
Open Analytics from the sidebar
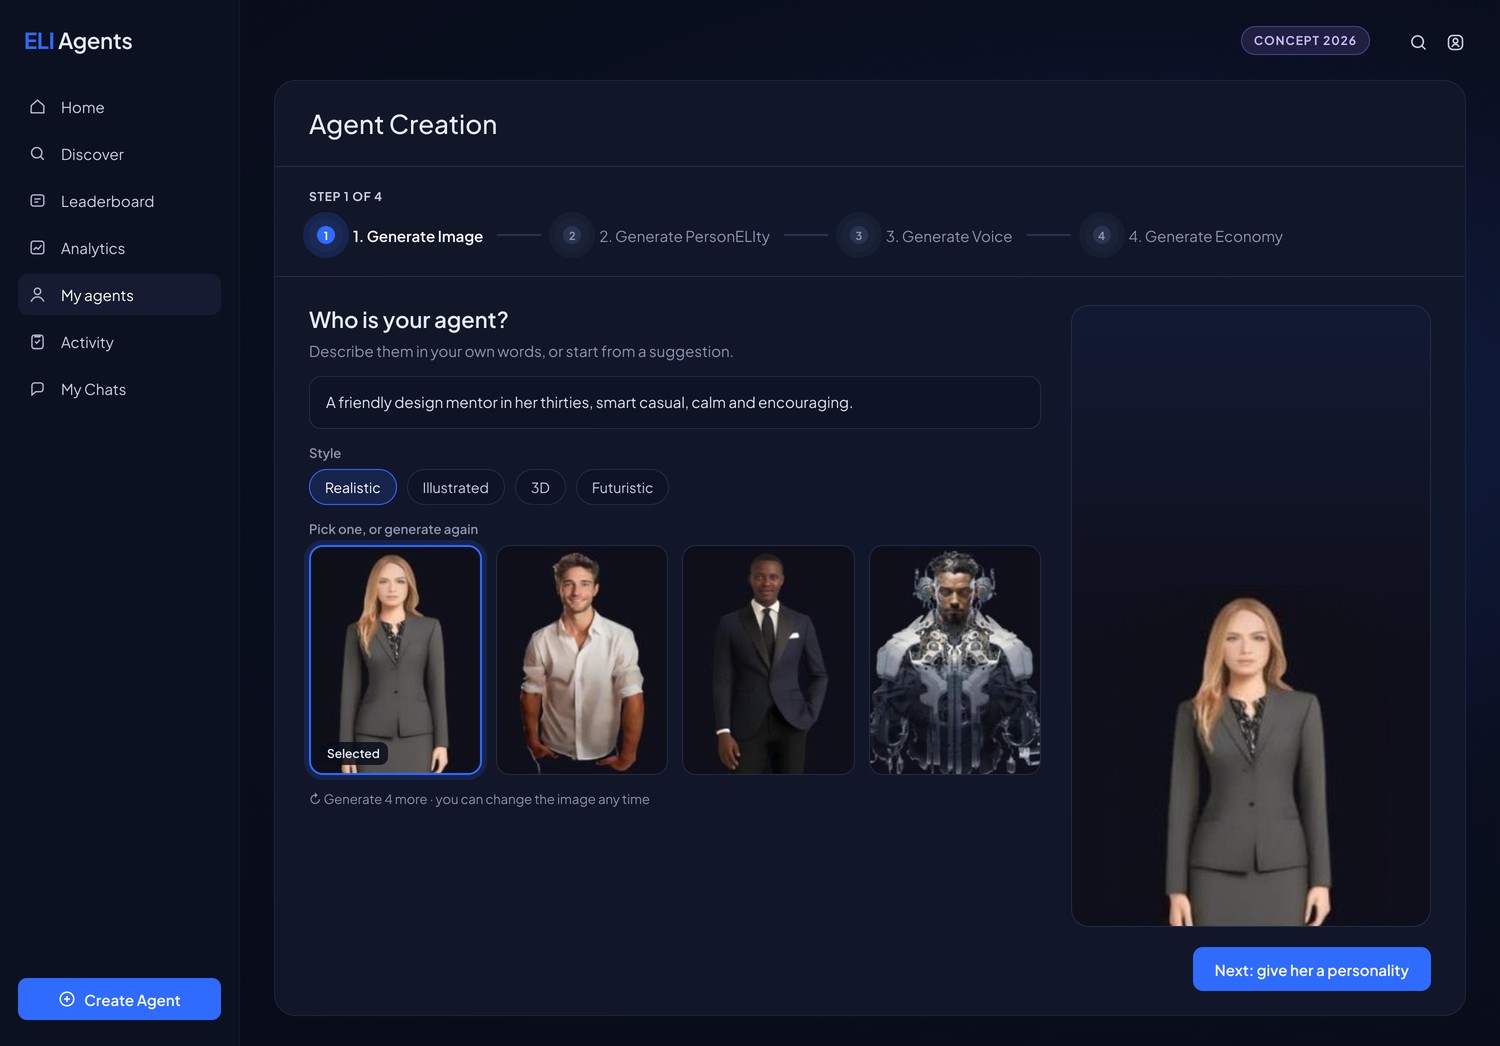tap(119, 248)
